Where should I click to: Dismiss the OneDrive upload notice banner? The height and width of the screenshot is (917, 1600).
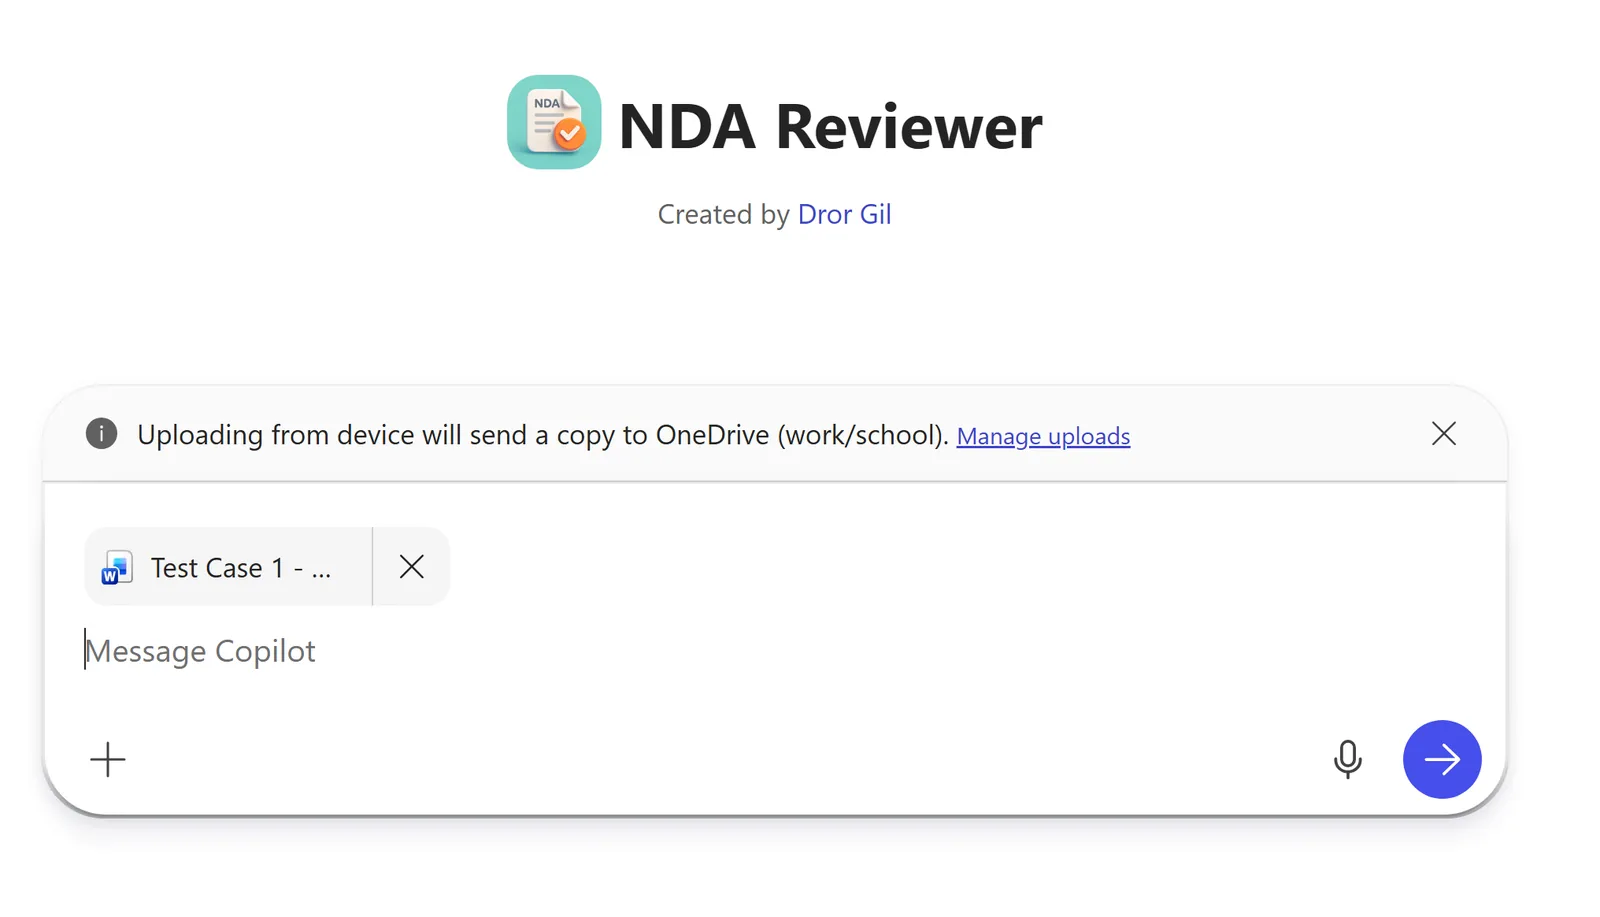(x=1443, y=433)
